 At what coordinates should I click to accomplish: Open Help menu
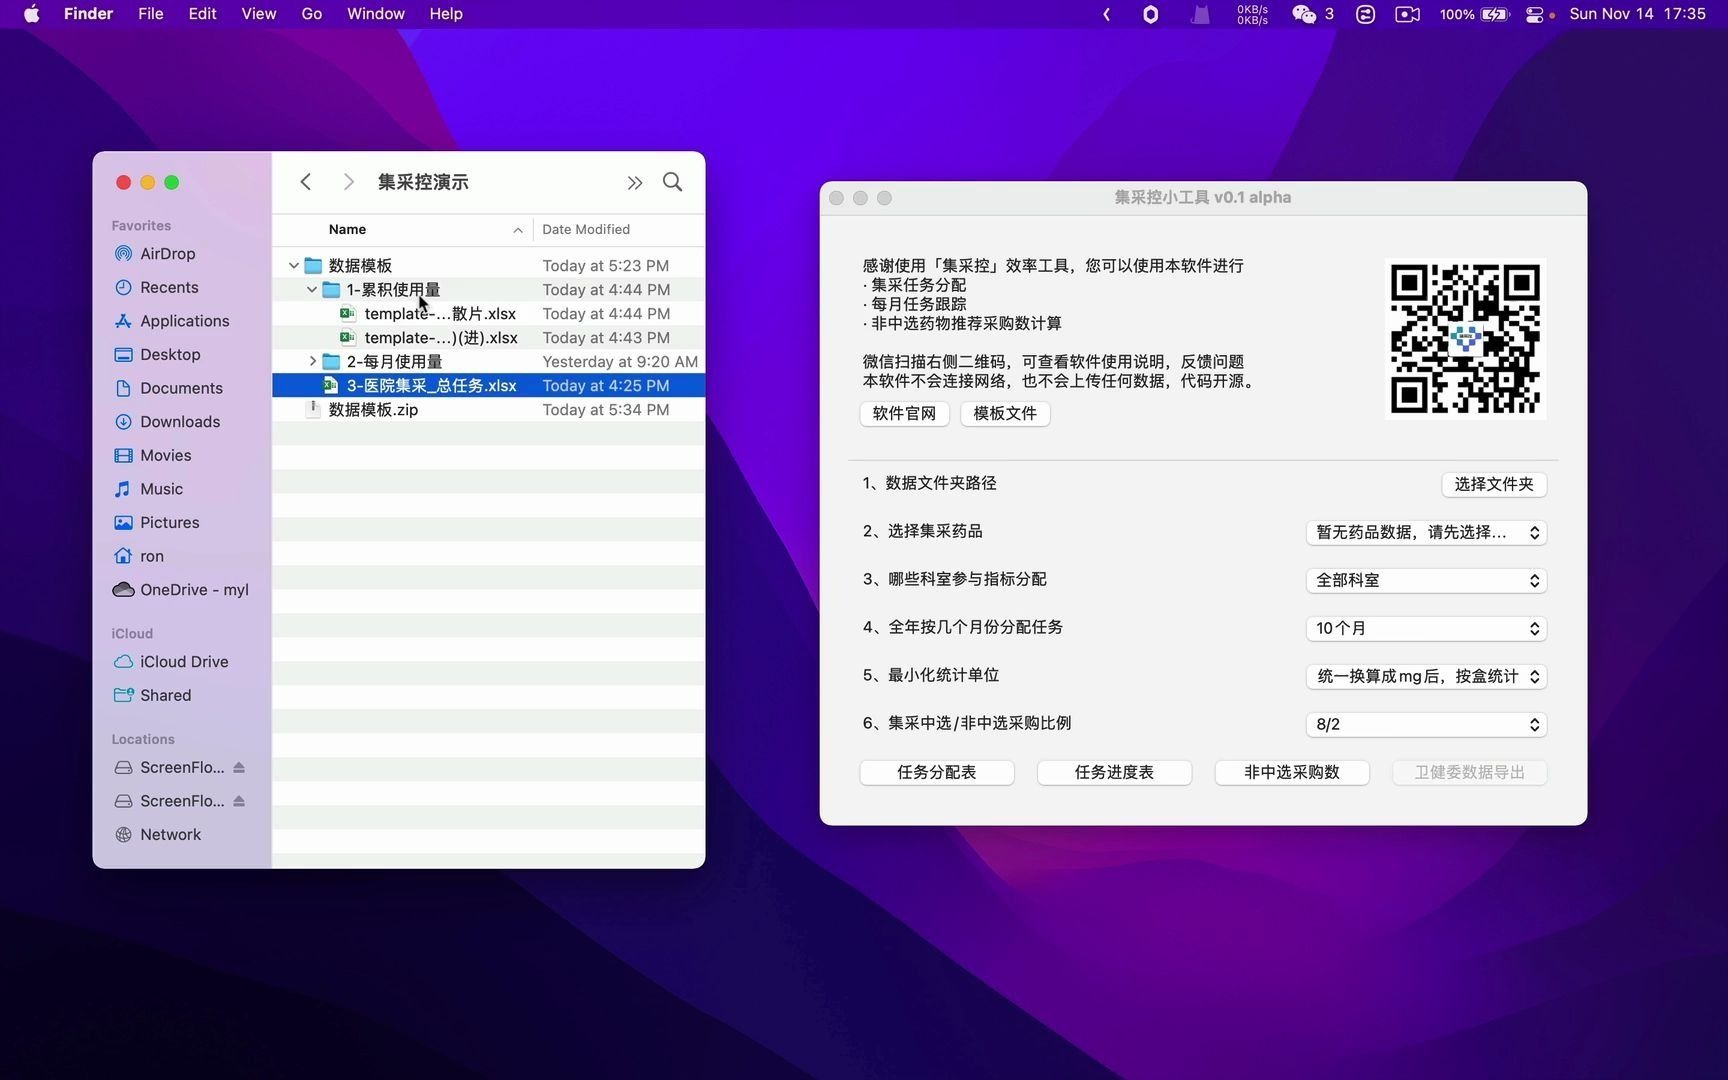445,14
